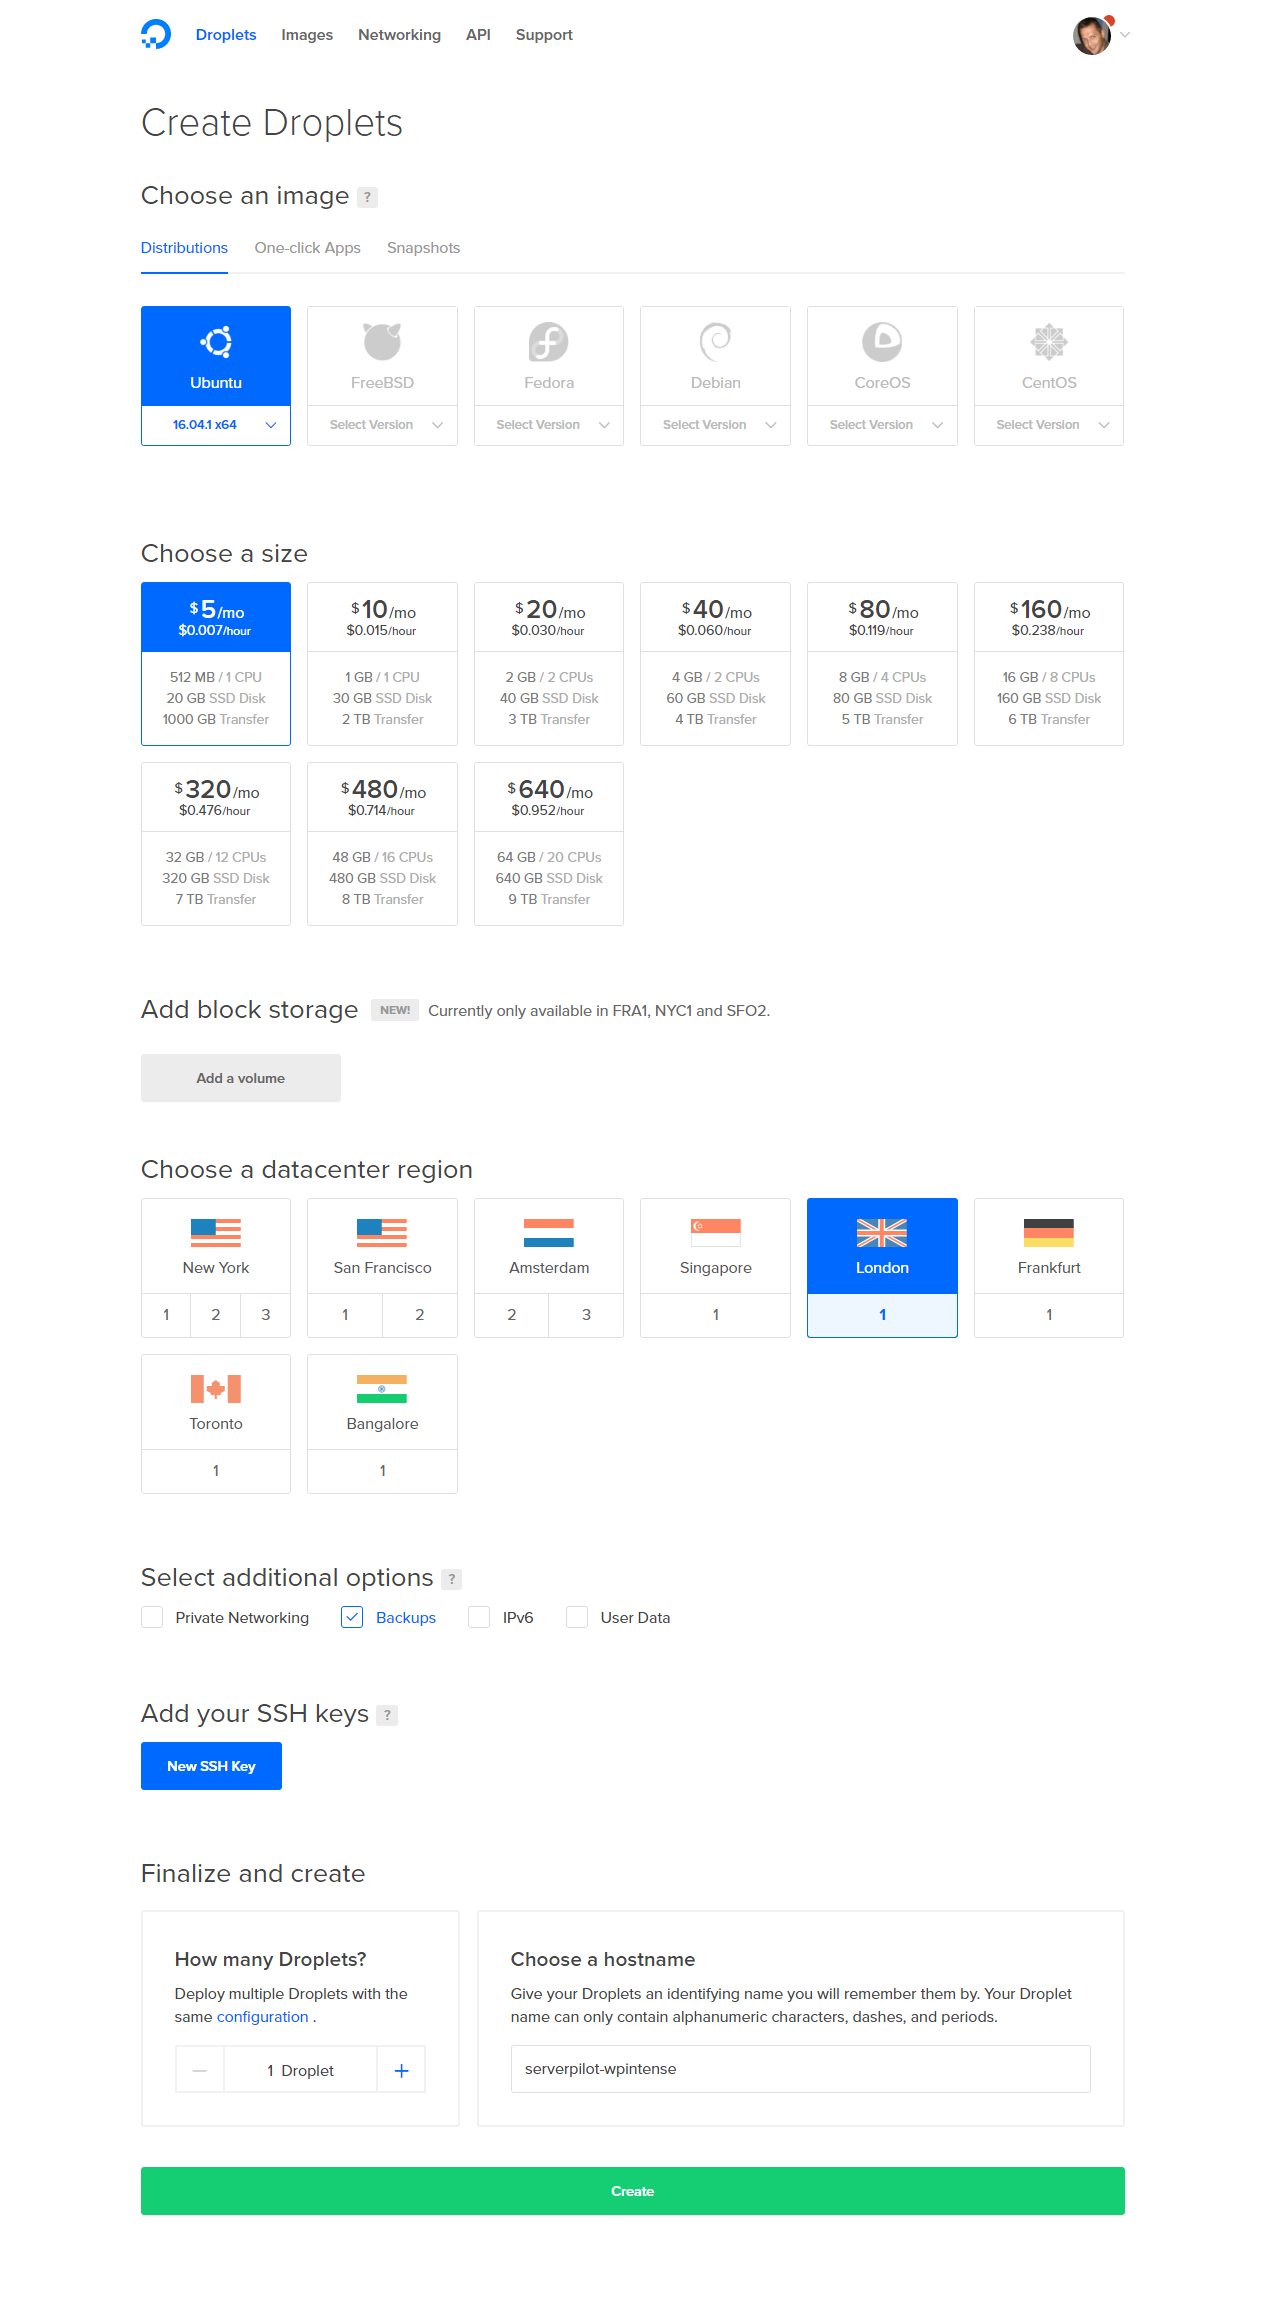Select the $480/mo droplet size
Image resolution: width=1281 pixels, height=2314 pixels.
coord(382,844)
